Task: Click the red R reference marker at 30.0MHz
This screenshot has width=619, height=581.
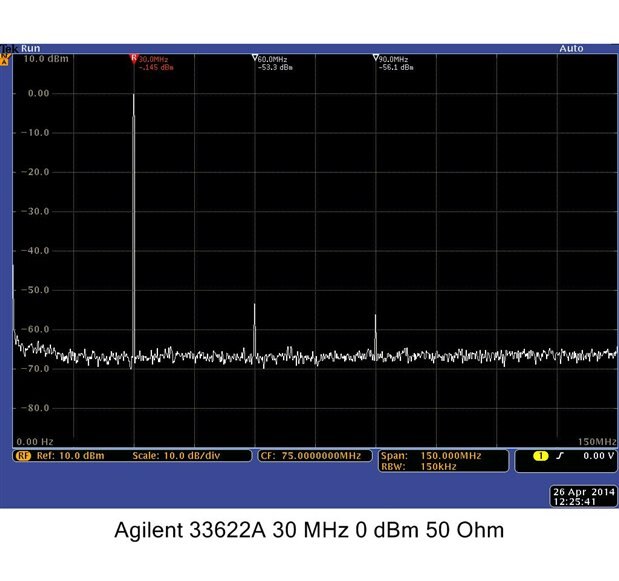Action: click(134, 59)
